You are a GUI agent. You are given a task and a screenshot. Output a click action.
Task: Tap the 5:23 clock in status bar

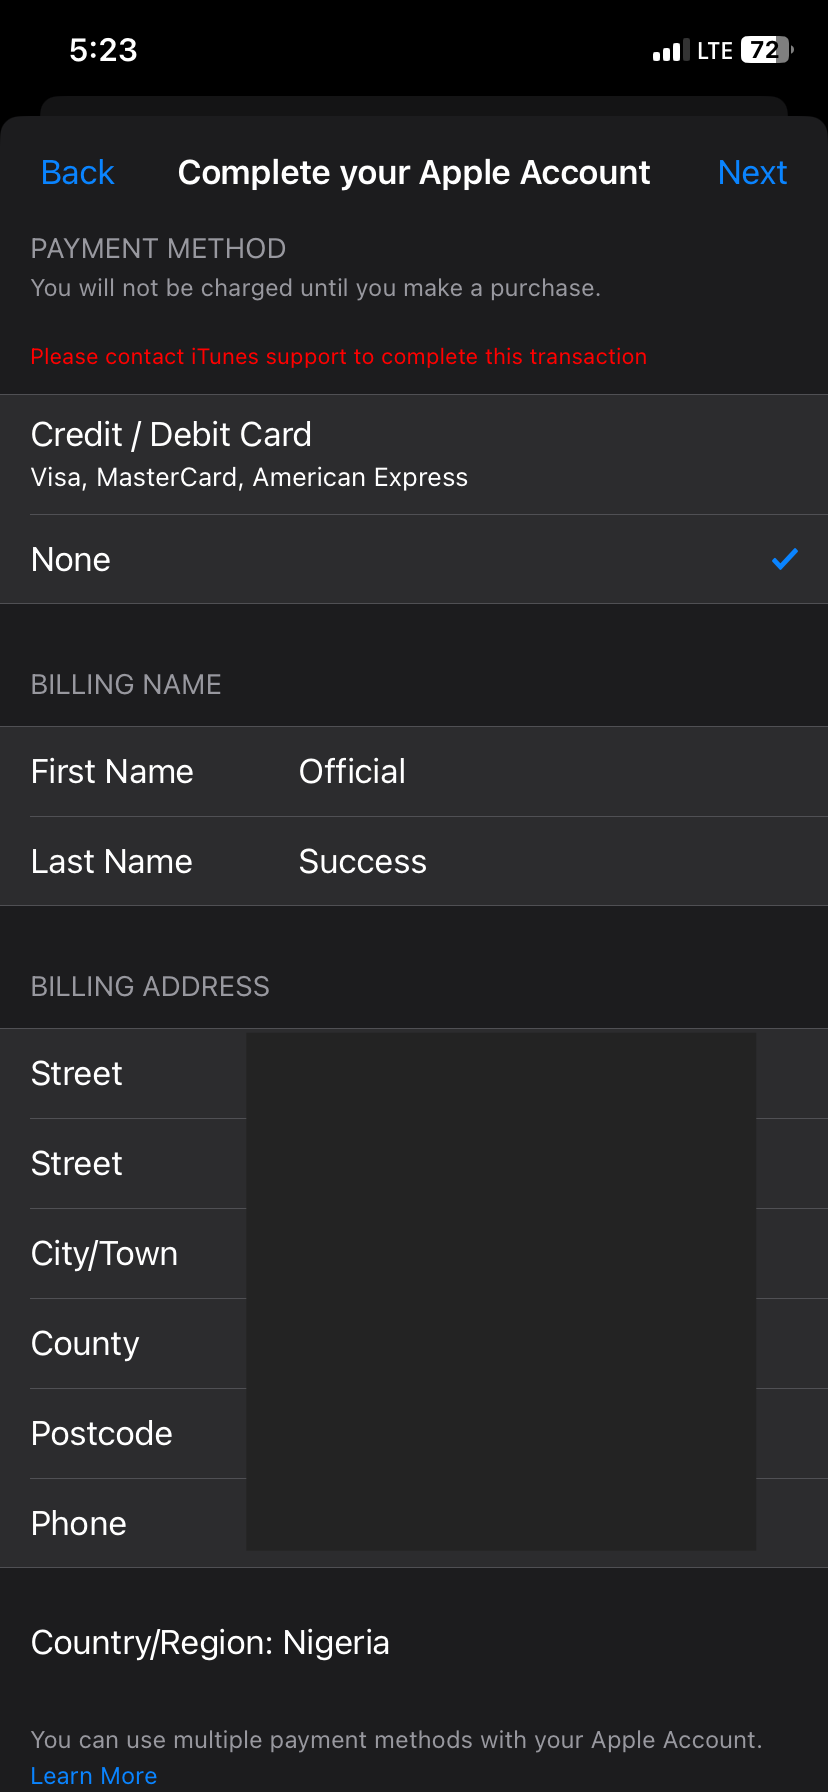103,50
